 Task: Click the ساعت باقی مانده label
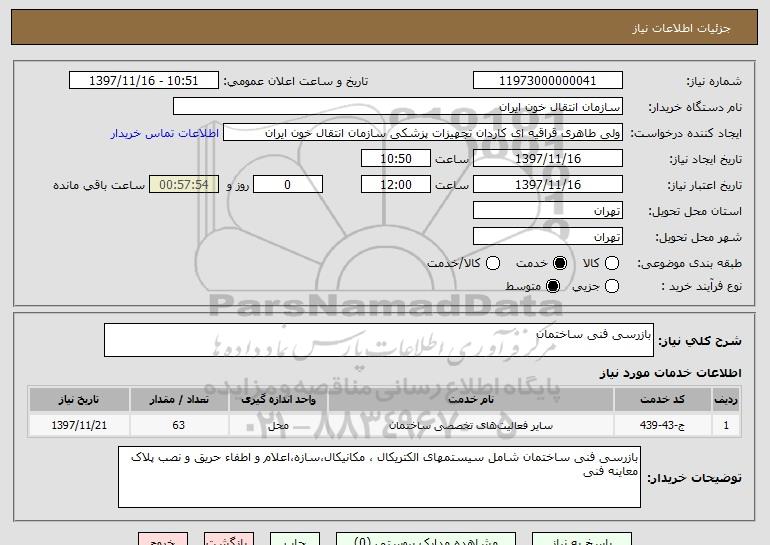(99, 185)
